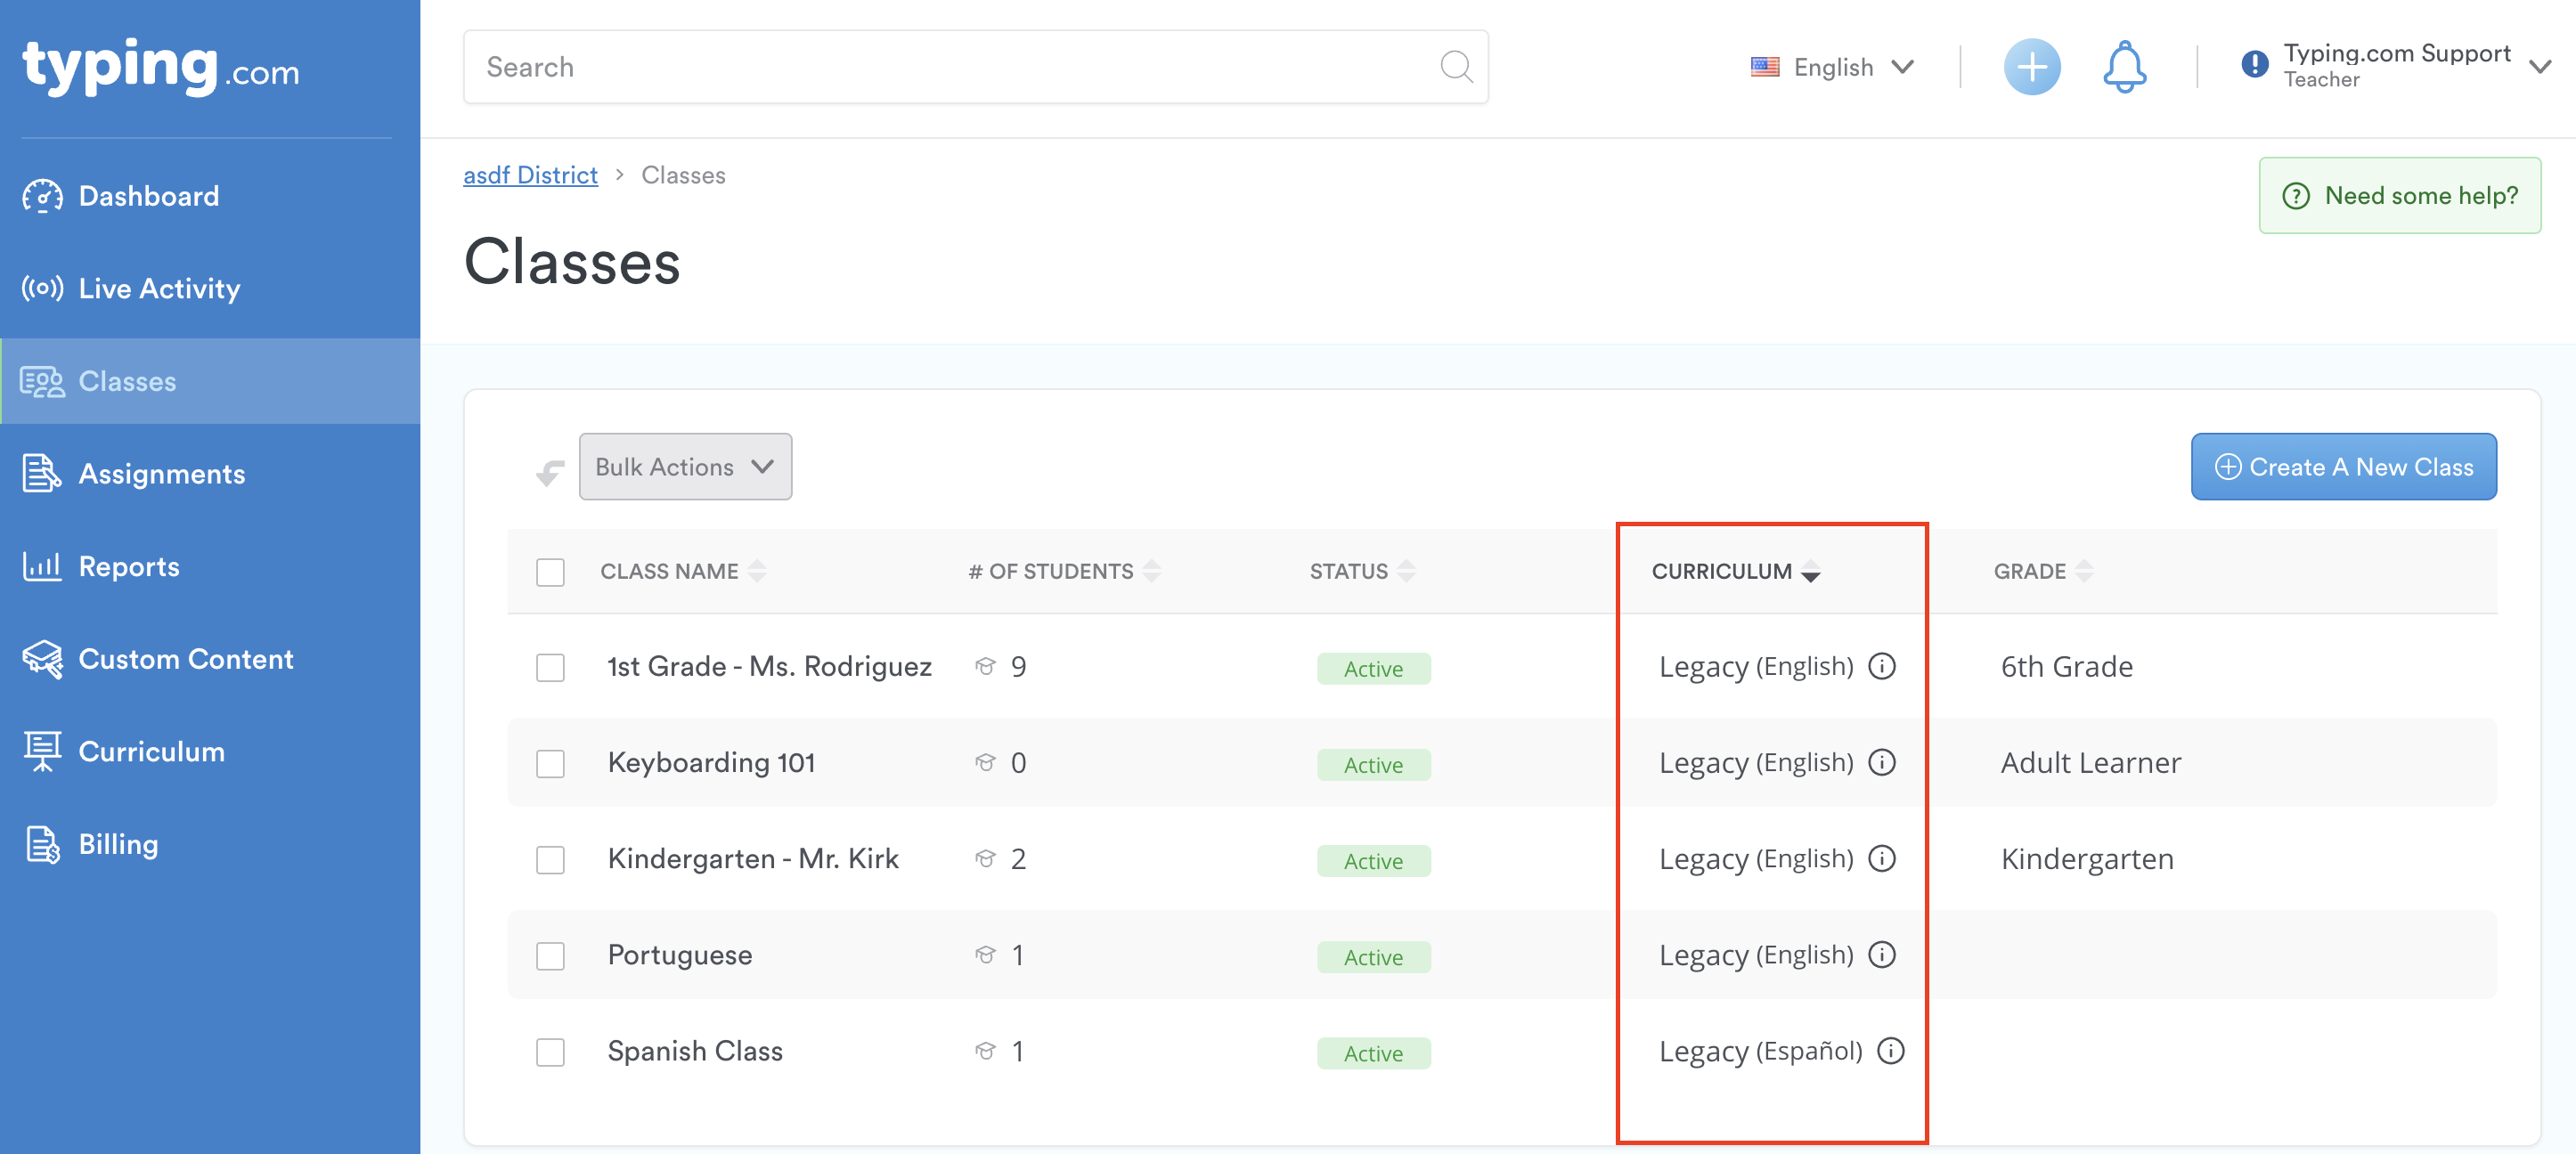The width and height of the screenshot is (2576, 1154).
Task: Click the blue plus quick-add icon
Action: click(2031, 67)
